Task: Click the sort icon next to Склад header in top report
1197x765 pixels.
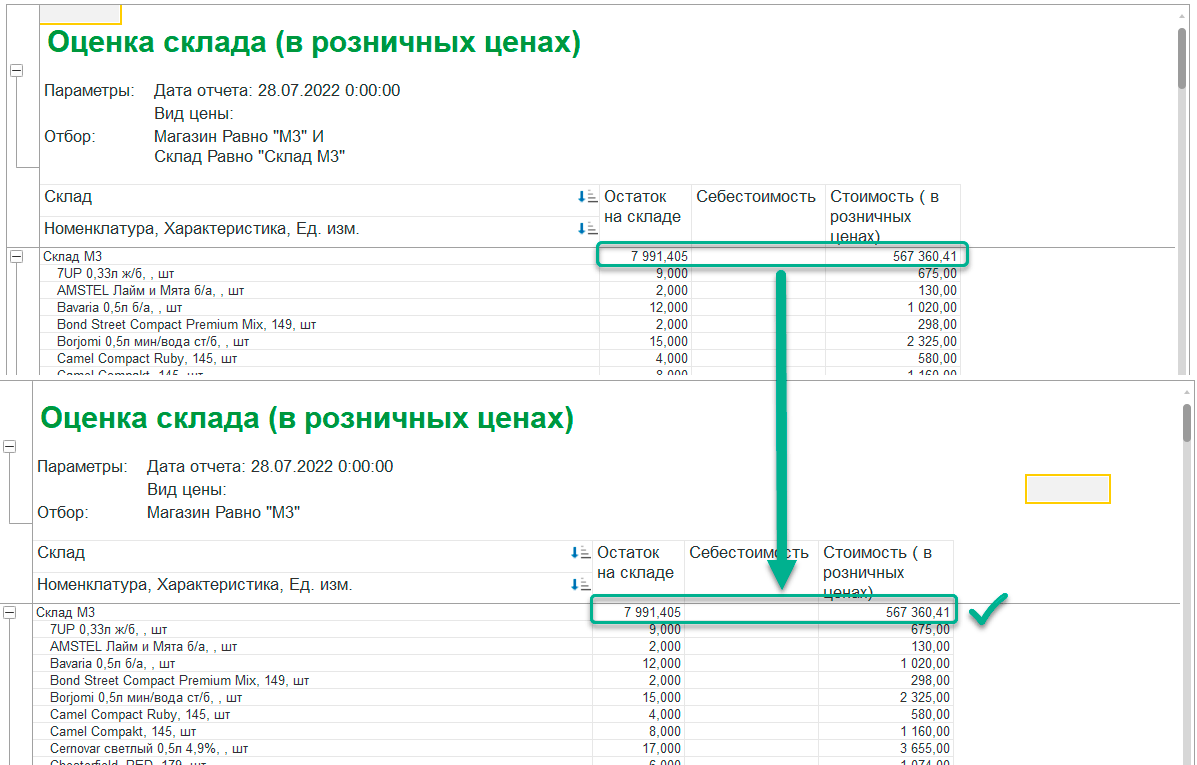Action: pyautogui.click(x=586, y=197)
